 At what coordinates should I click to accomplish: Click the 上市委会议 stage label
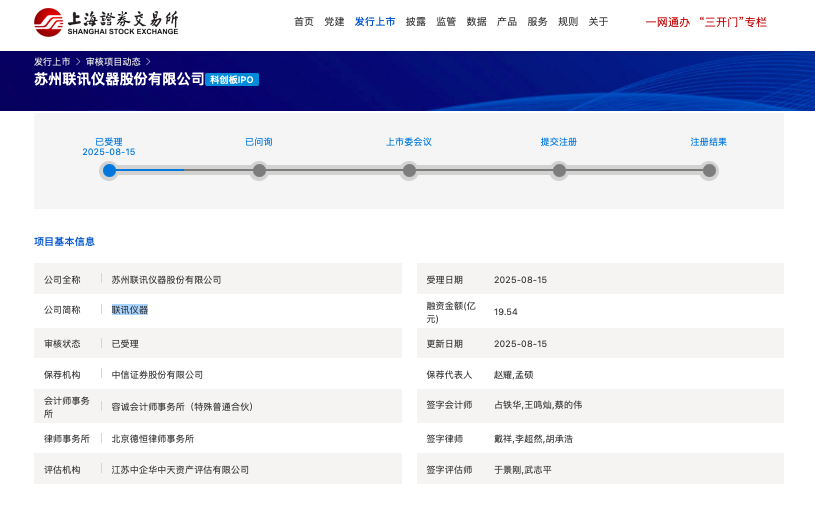(x=409, y=142)
